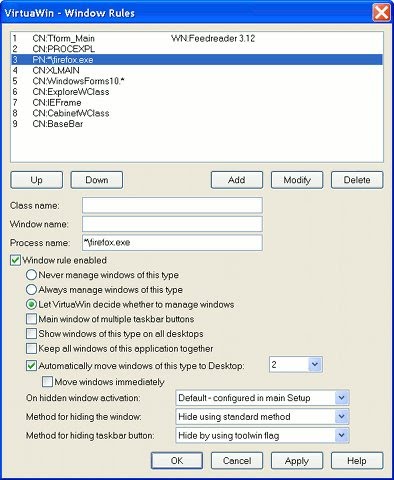This screenshot has width=394, height=480.
Task: Focus the Class name field
Action: (x=172, y=205)
